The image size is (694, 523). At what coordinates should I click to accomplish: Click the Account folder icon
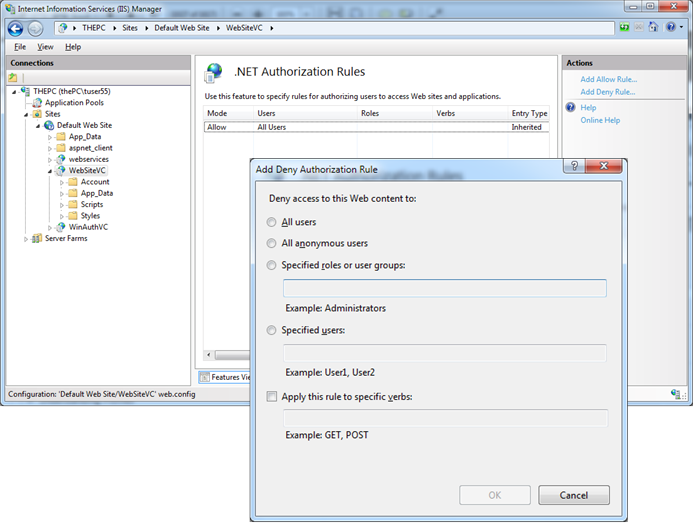[x=73, y=182]
